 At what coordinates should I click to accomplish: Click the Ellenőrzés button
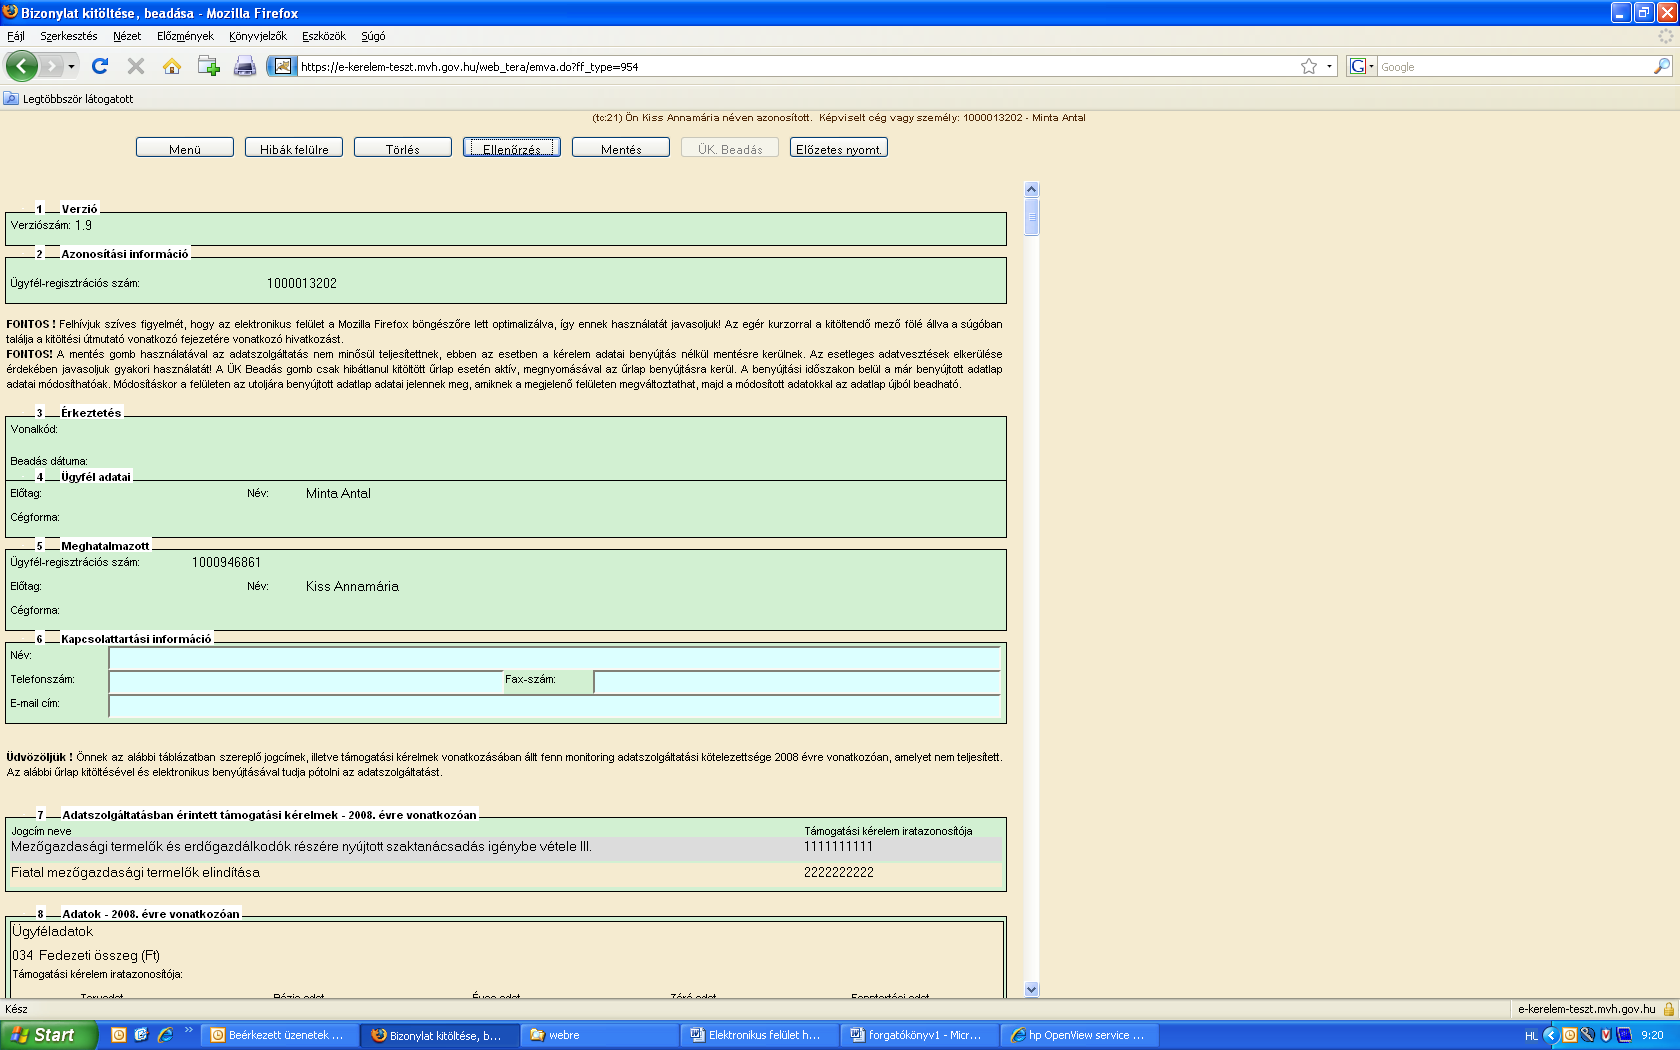tap(512, 148)
